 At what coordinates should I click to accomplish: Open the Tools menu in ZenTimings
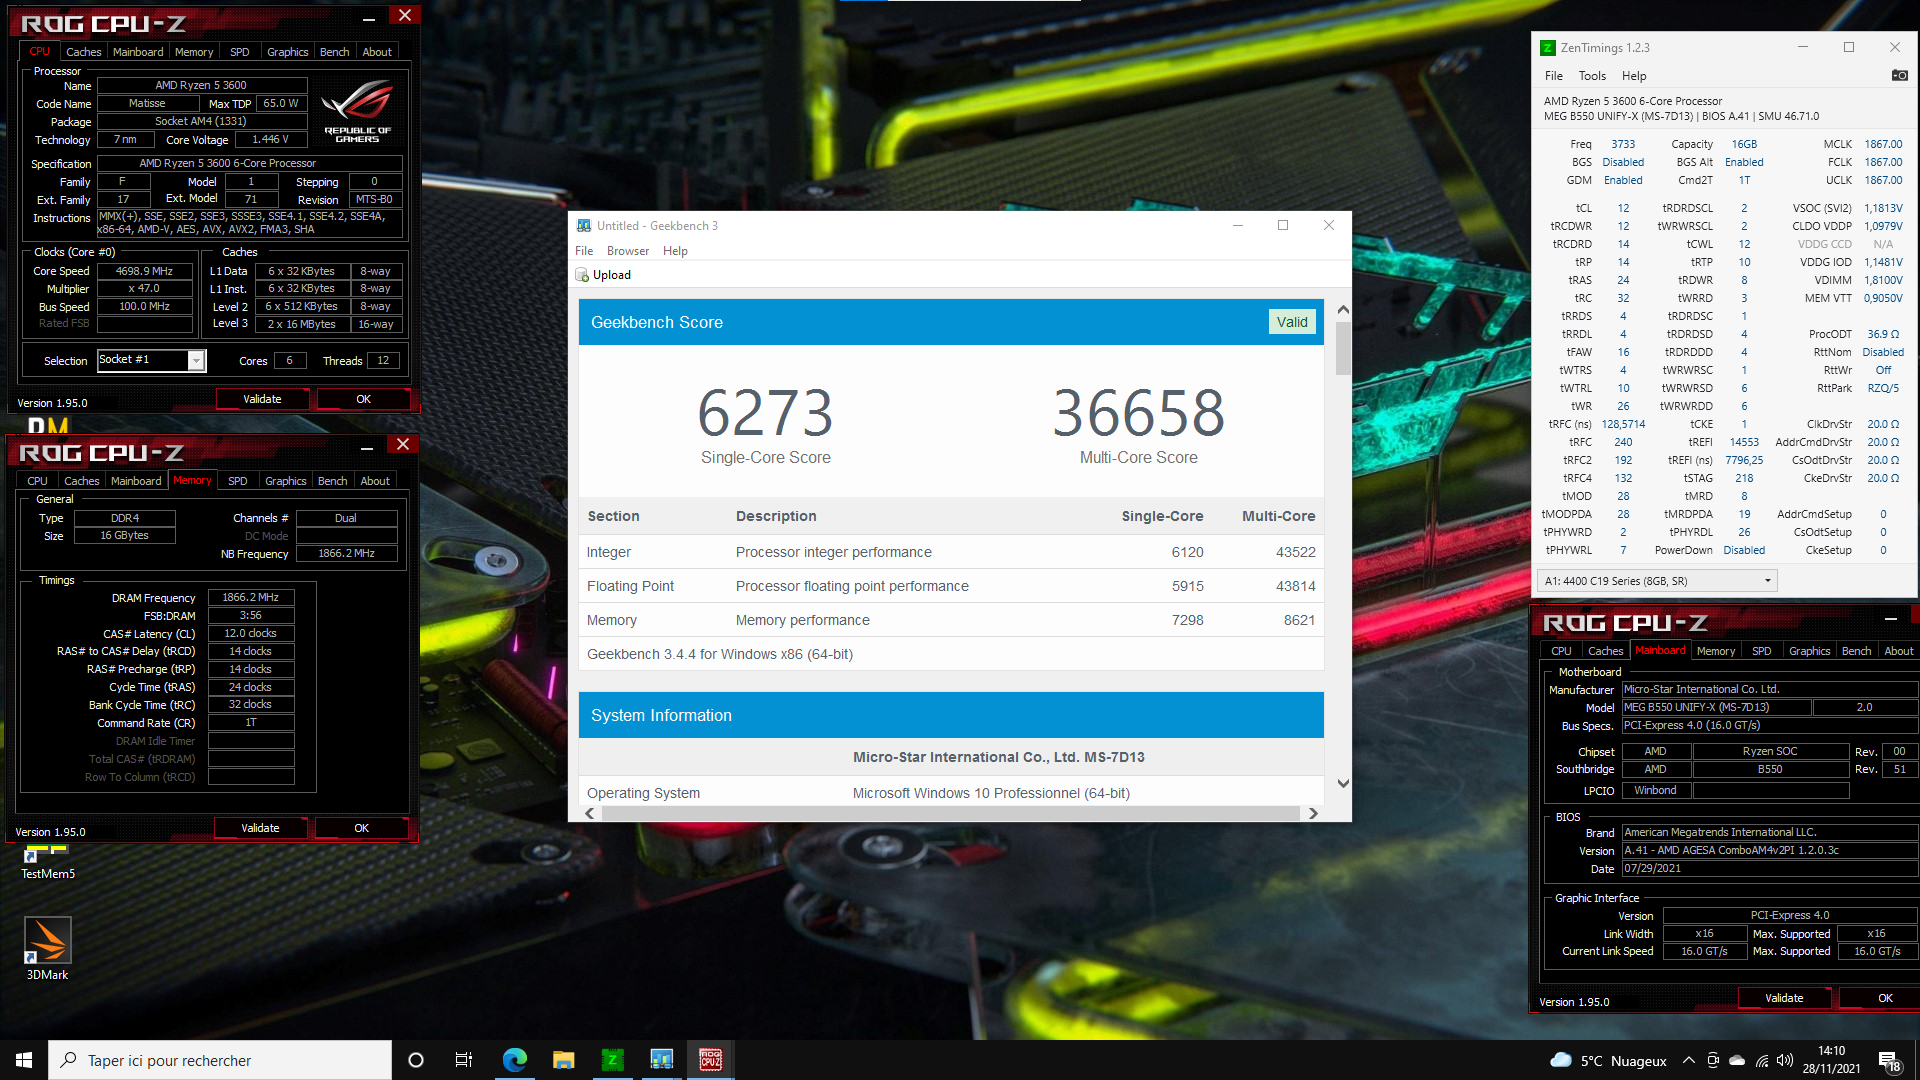[1592, 76]
